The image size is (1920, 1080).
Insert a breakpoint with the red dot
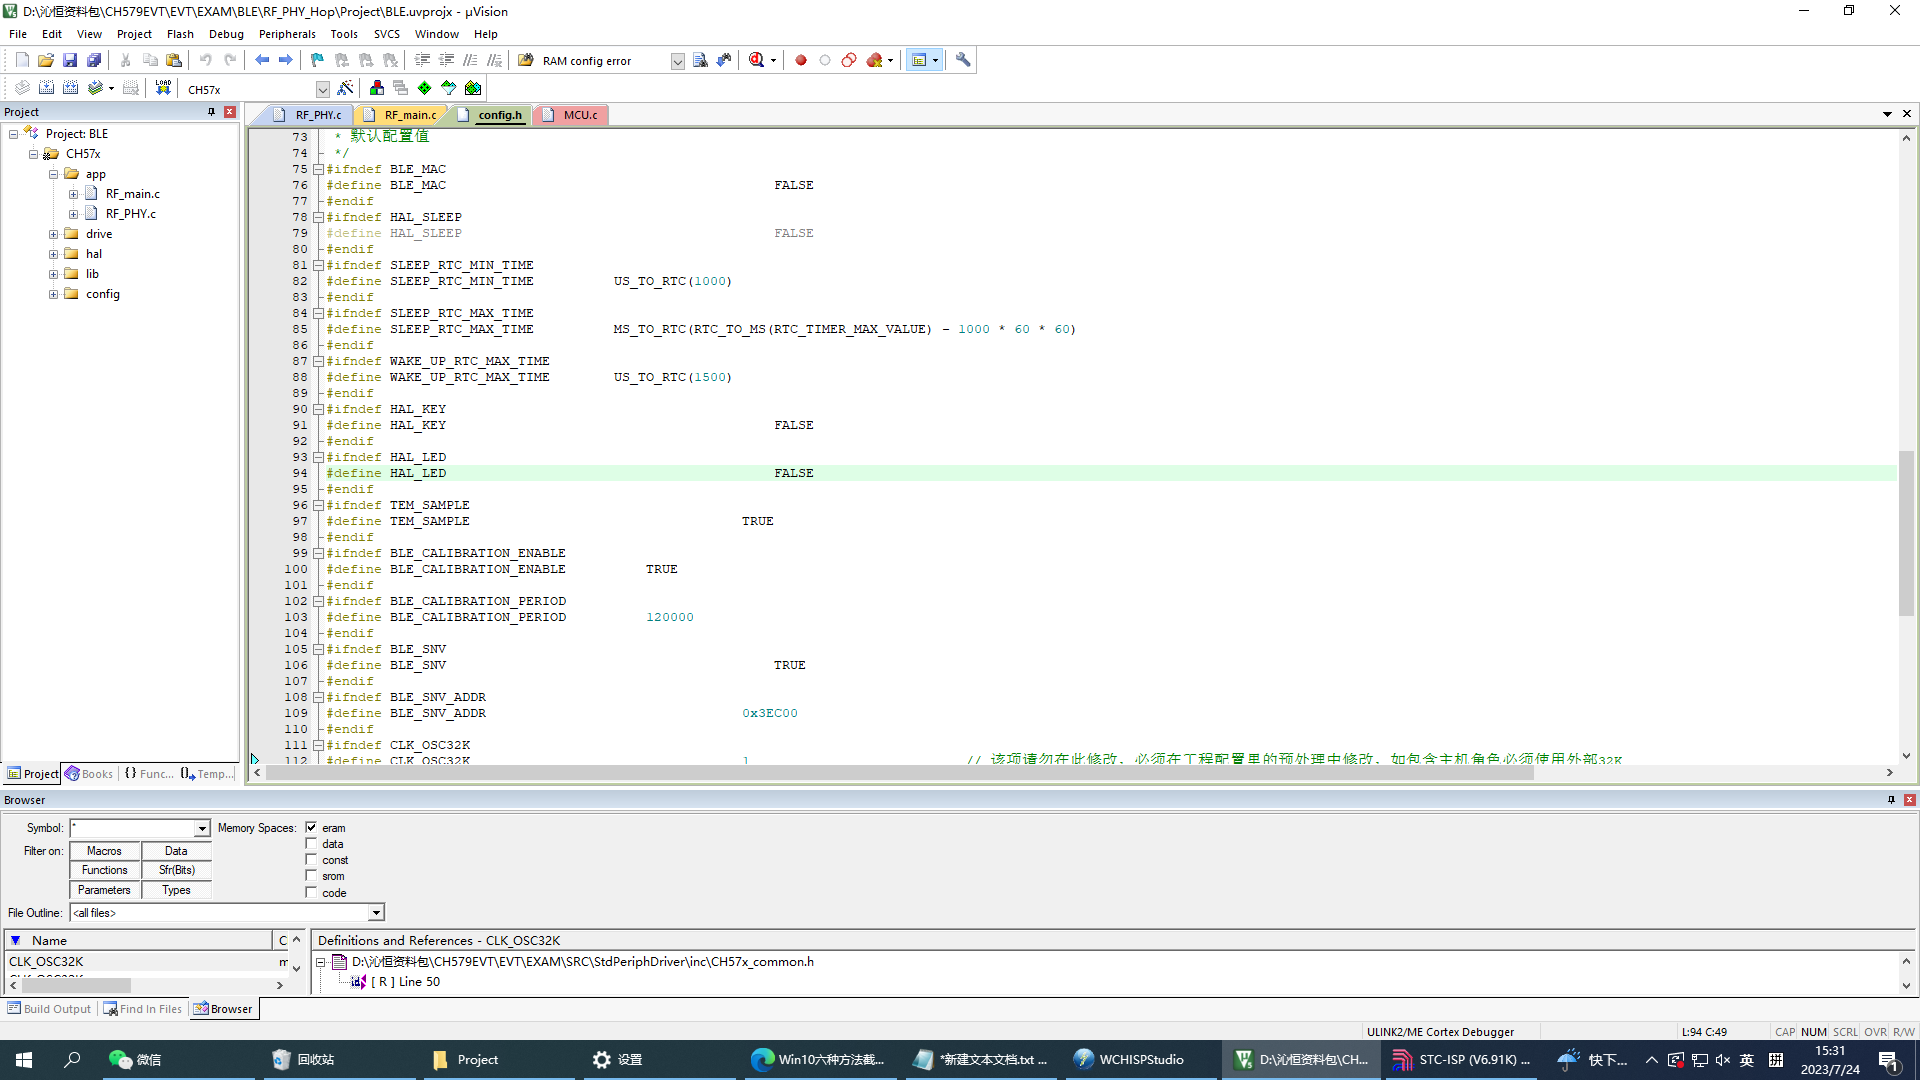pos(801,60)
